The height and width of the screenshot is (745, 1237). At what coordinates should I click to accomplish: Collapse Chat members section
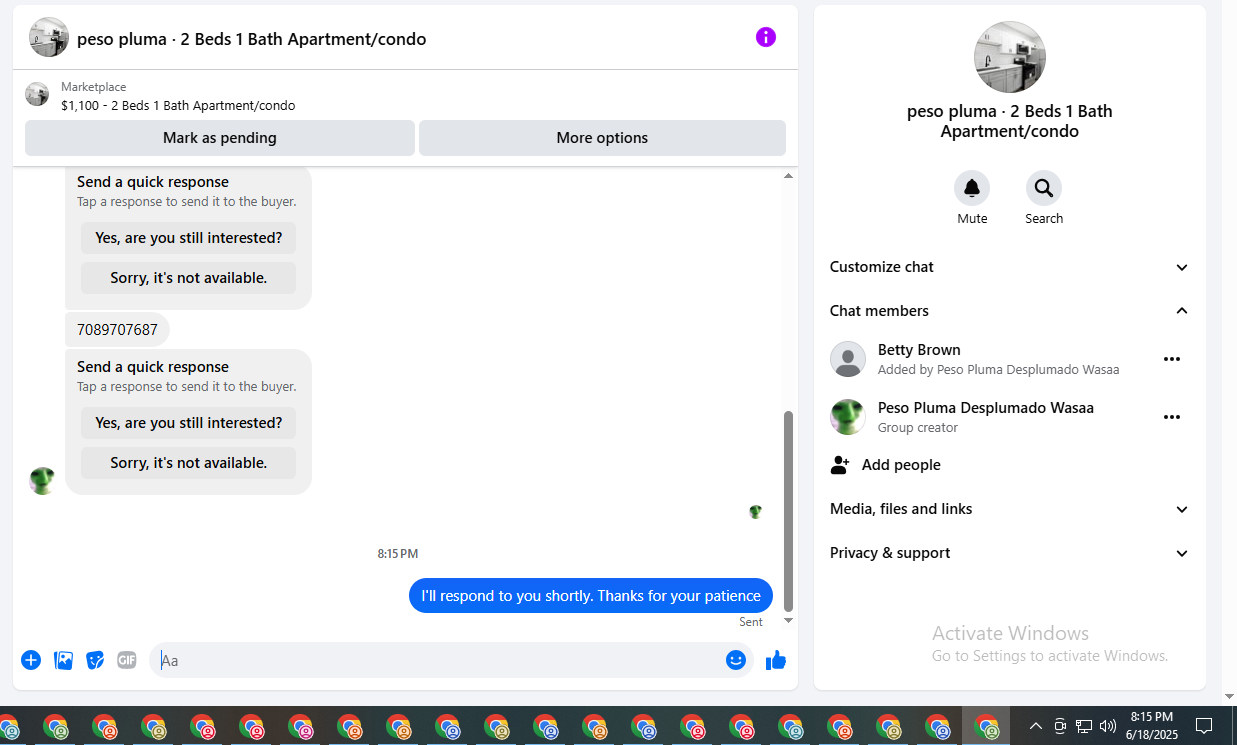click(x=1010, y=311)
